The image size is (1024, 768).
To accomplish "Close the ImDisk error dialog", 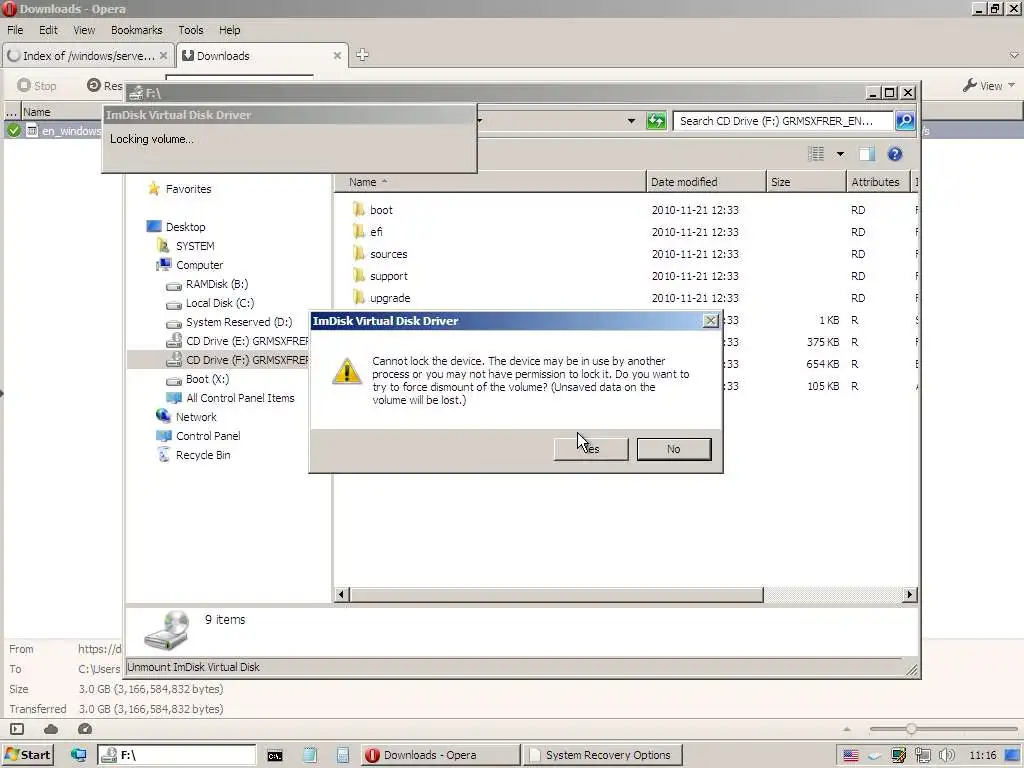I will click(x=711, y=321).
